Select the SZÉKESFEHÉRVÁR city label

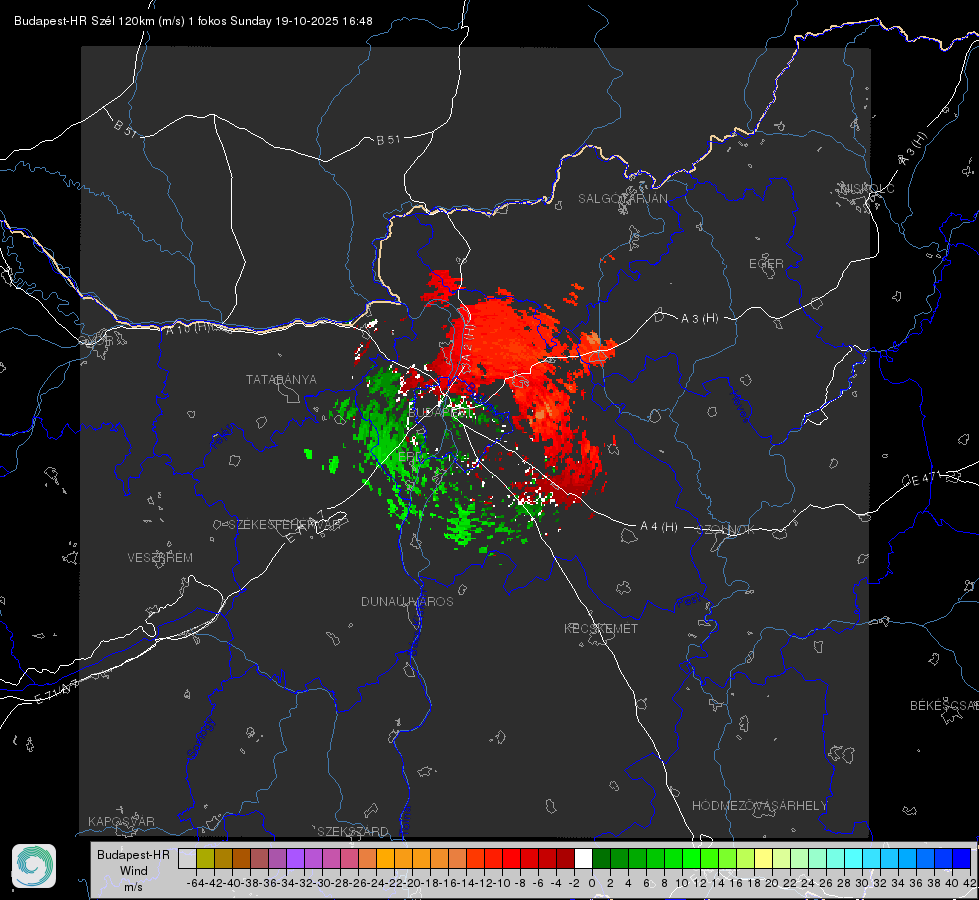pos(284,525)
